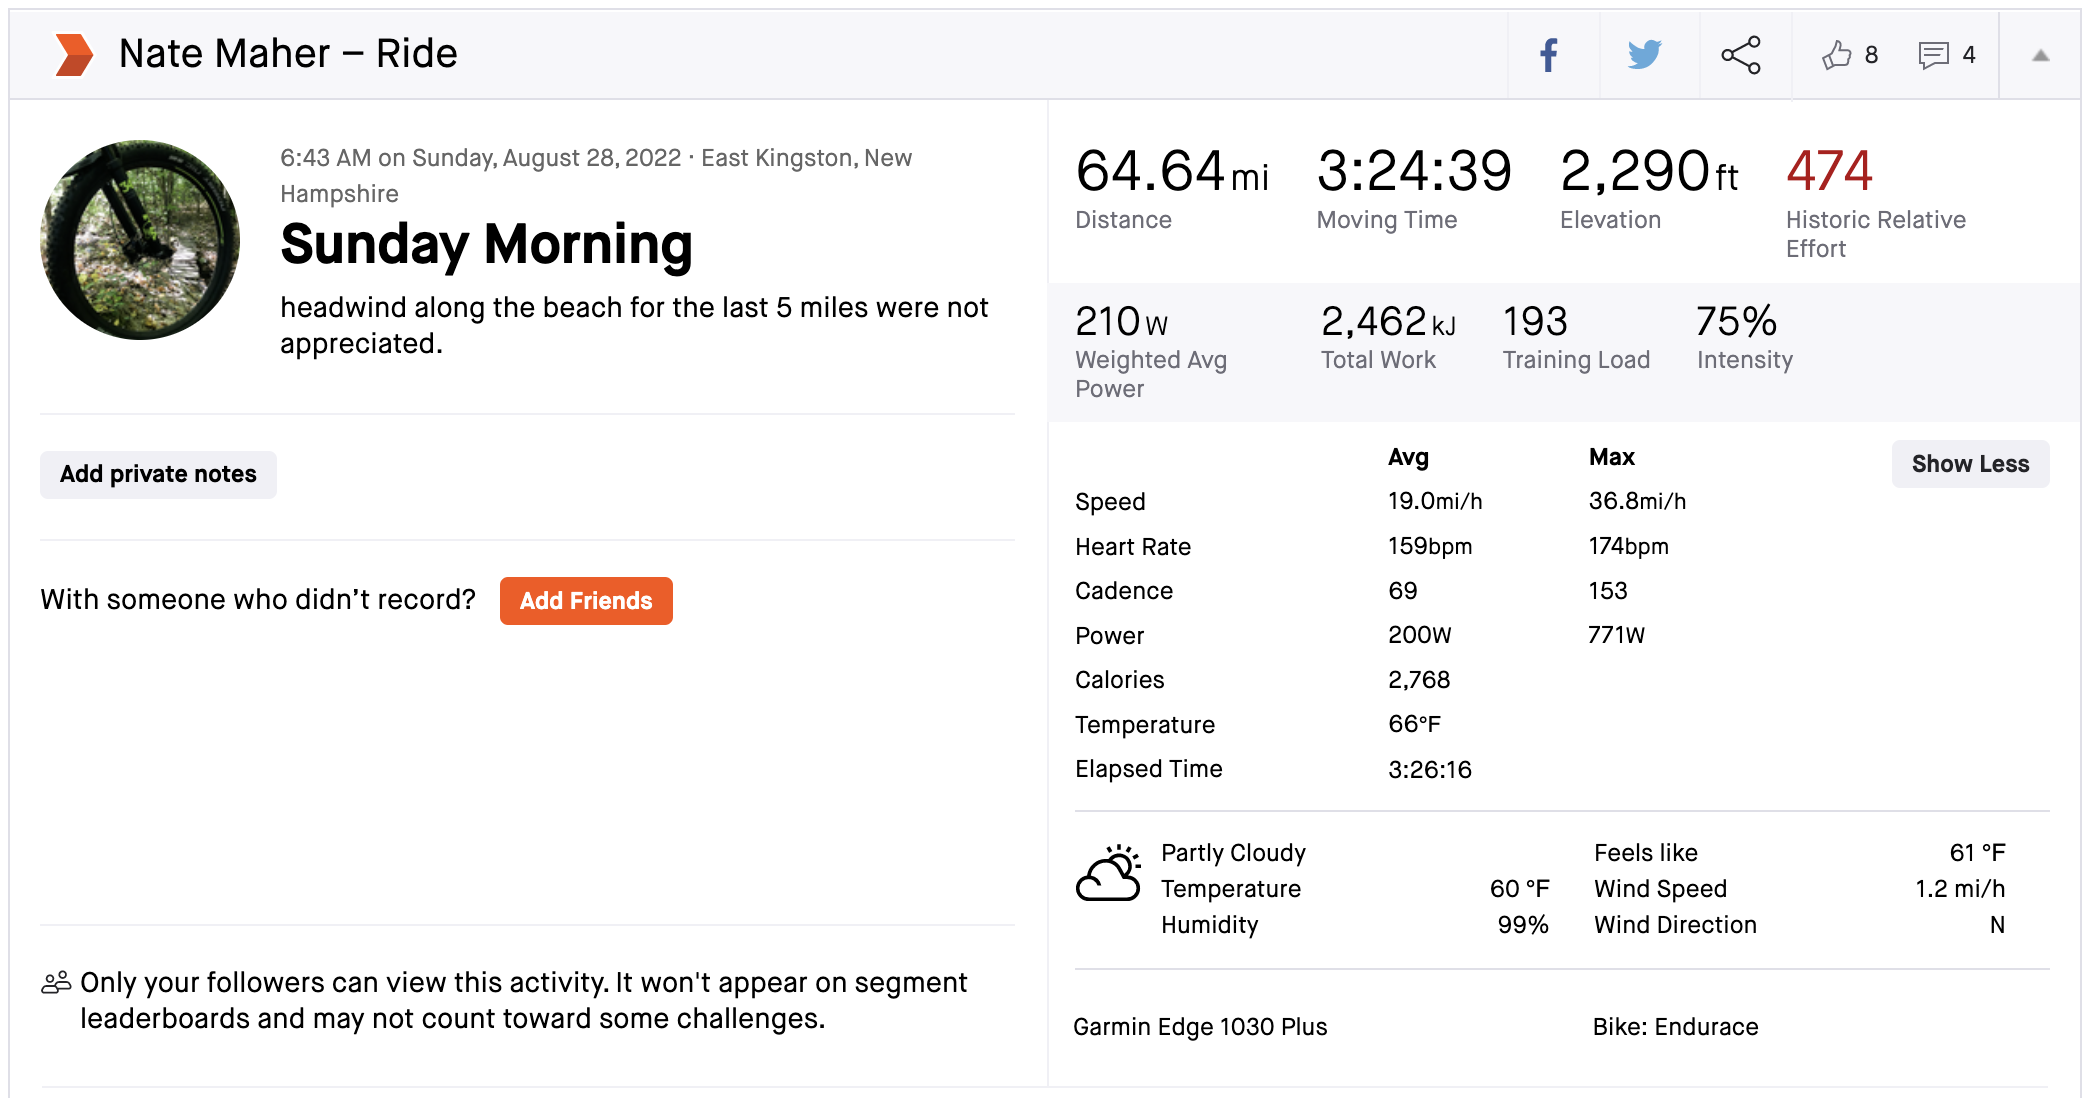Click the 75% Intensity stat
The width and height of the screenshot is (2090, 1098).
[x=1736, y=322]
